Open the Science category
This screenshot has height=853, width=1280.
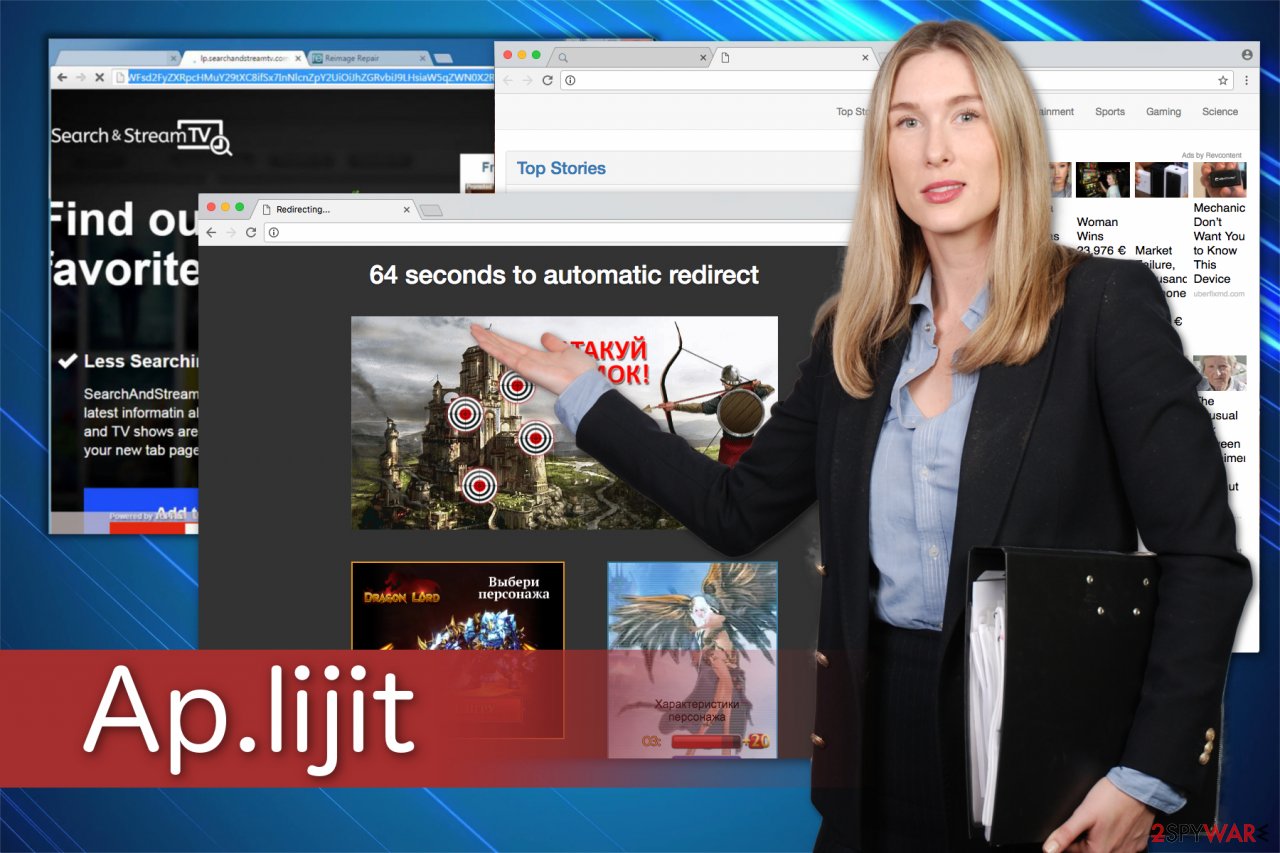tap(1220, 112)
